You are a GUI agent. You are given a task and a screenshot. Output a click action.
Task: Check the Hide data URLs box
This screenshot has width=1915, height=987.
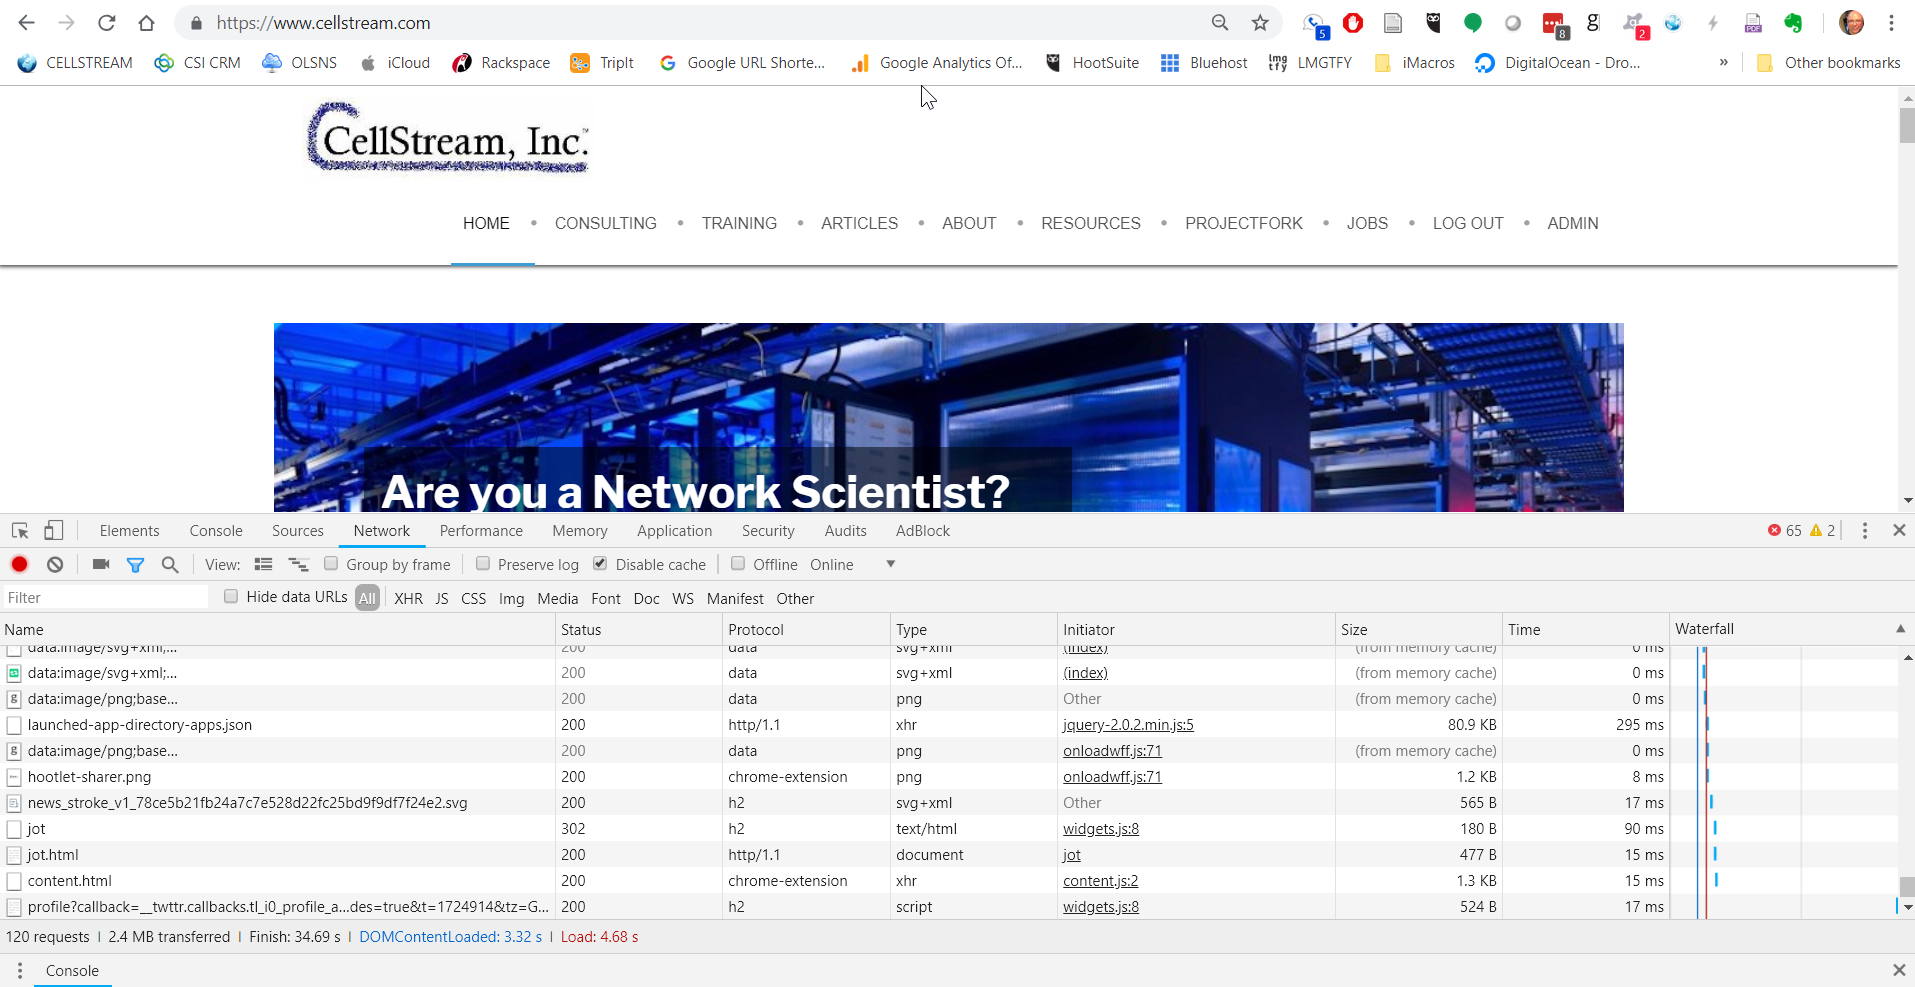(x=231, y=597)
